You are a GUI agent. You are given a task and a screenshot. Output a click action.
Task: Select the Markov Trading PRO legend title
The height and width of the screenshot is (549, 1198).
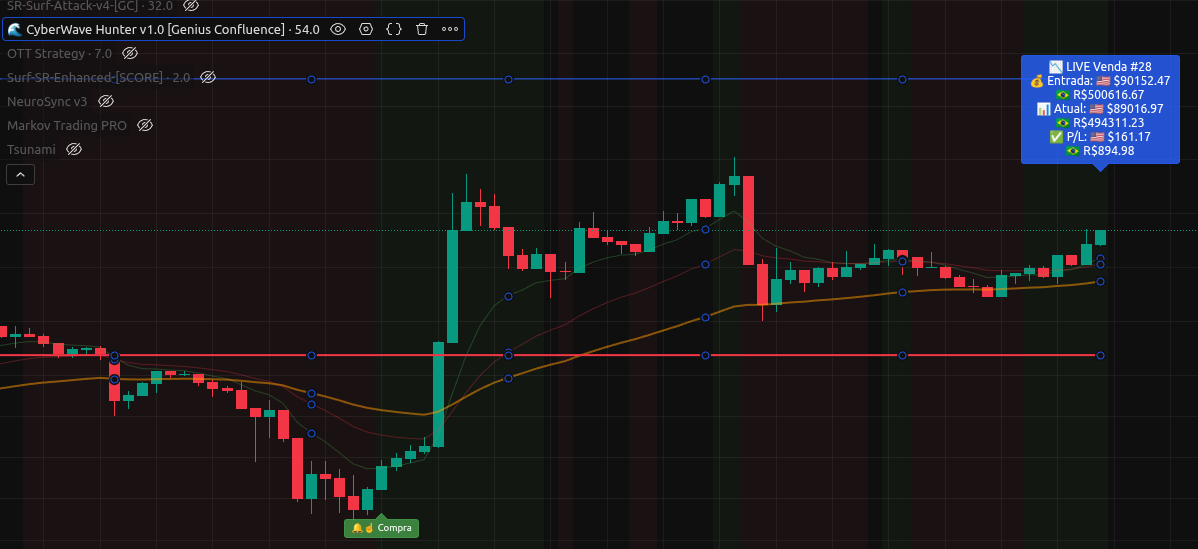[66, 125]
